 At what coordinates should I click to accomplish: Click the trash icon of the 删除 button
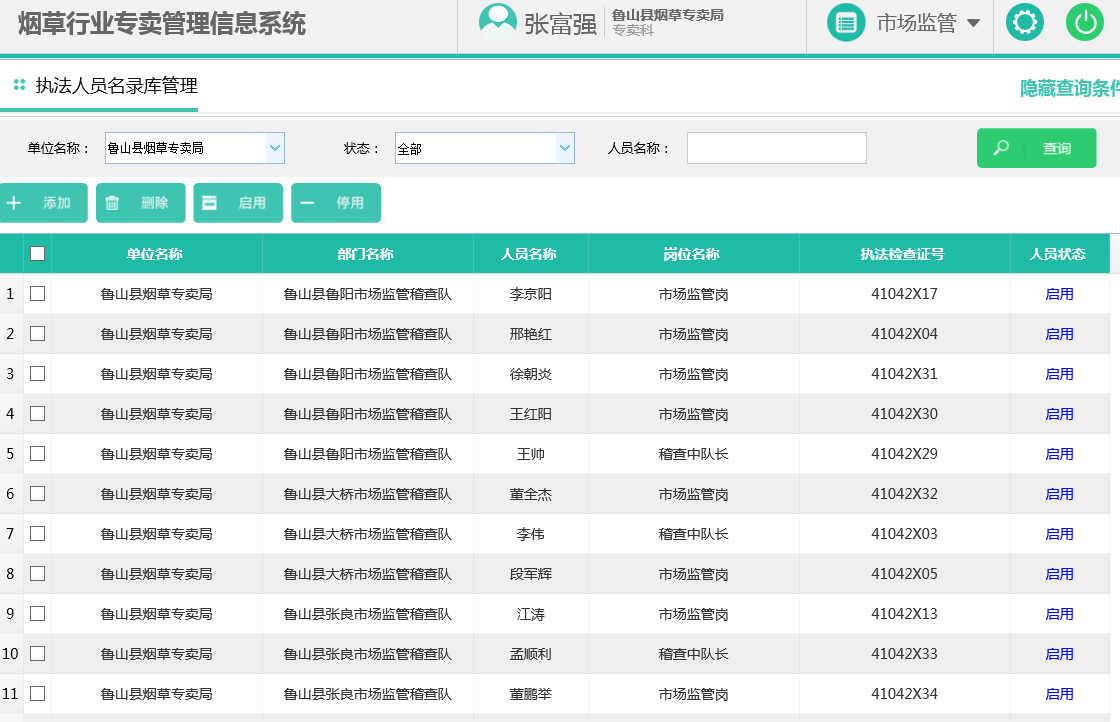(112, 203)
